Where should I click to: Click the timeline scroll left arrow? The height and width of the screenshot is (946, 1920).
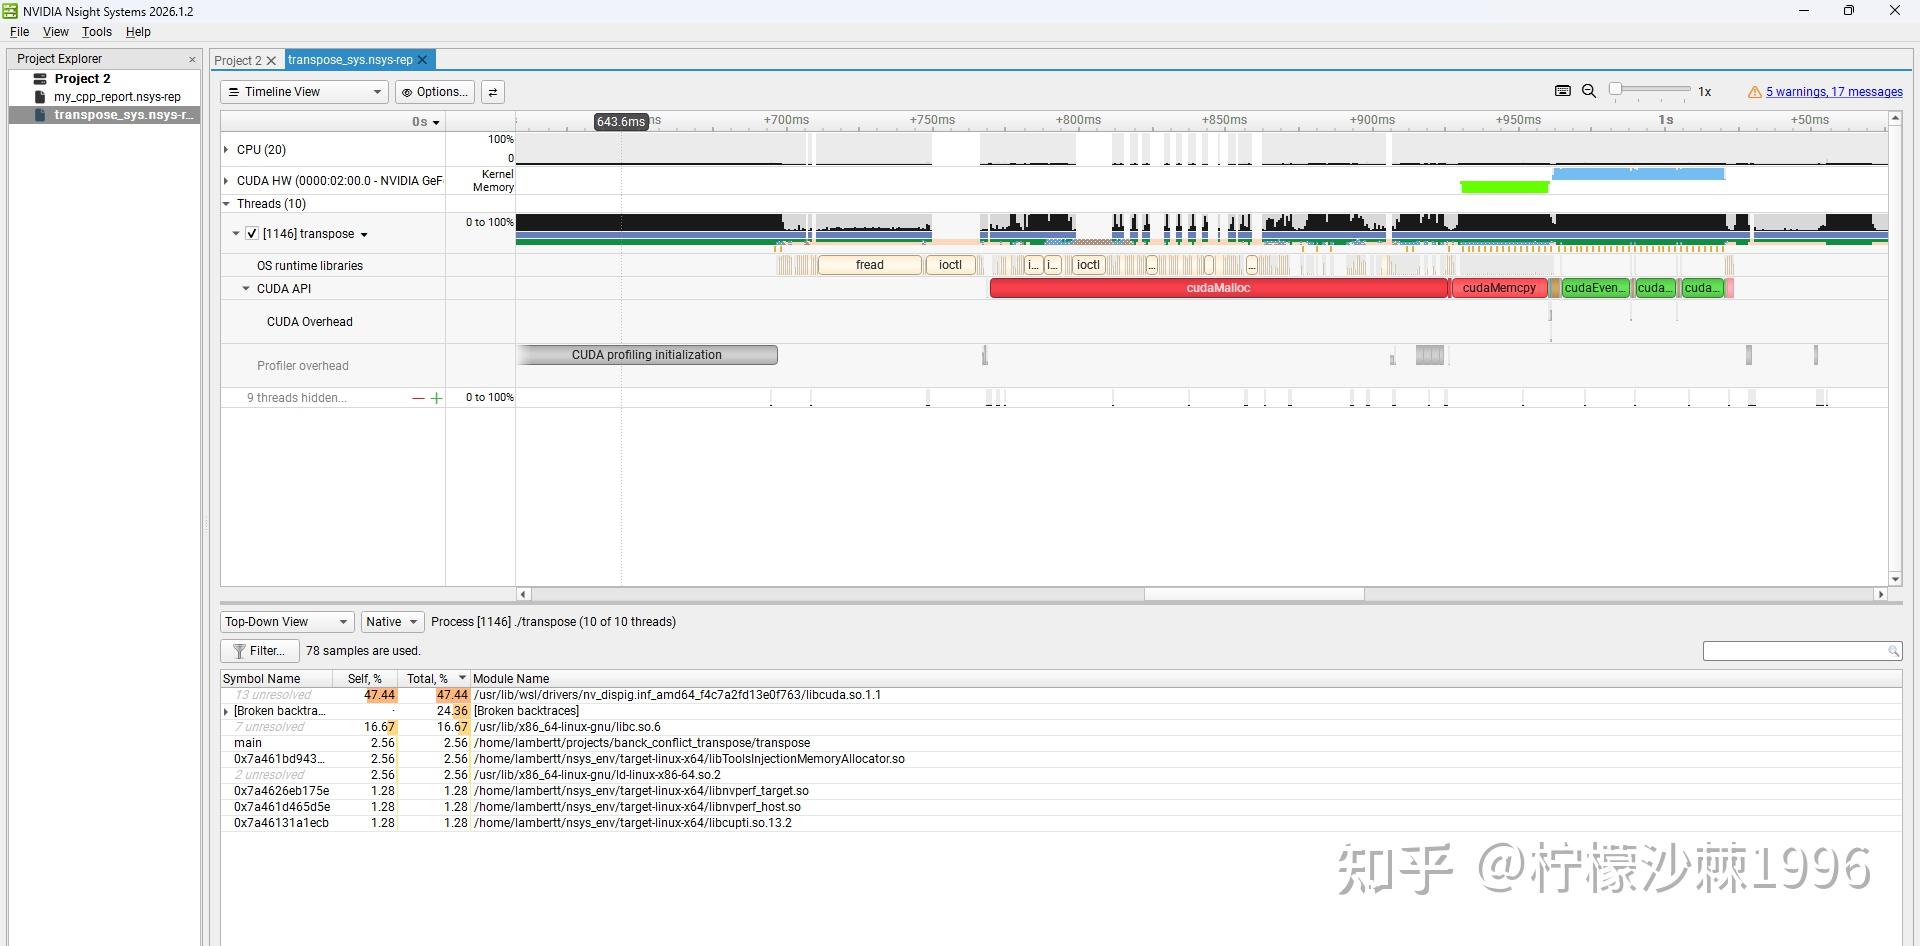click(x=522, y=594)
